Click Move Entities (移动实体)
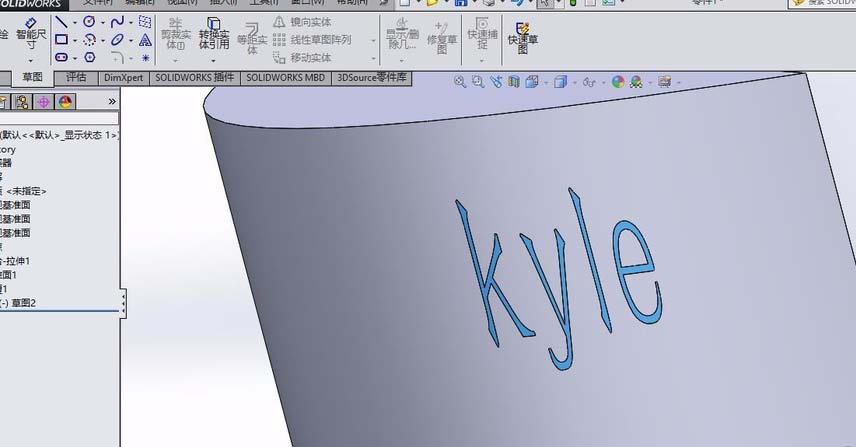 (302, 57)
